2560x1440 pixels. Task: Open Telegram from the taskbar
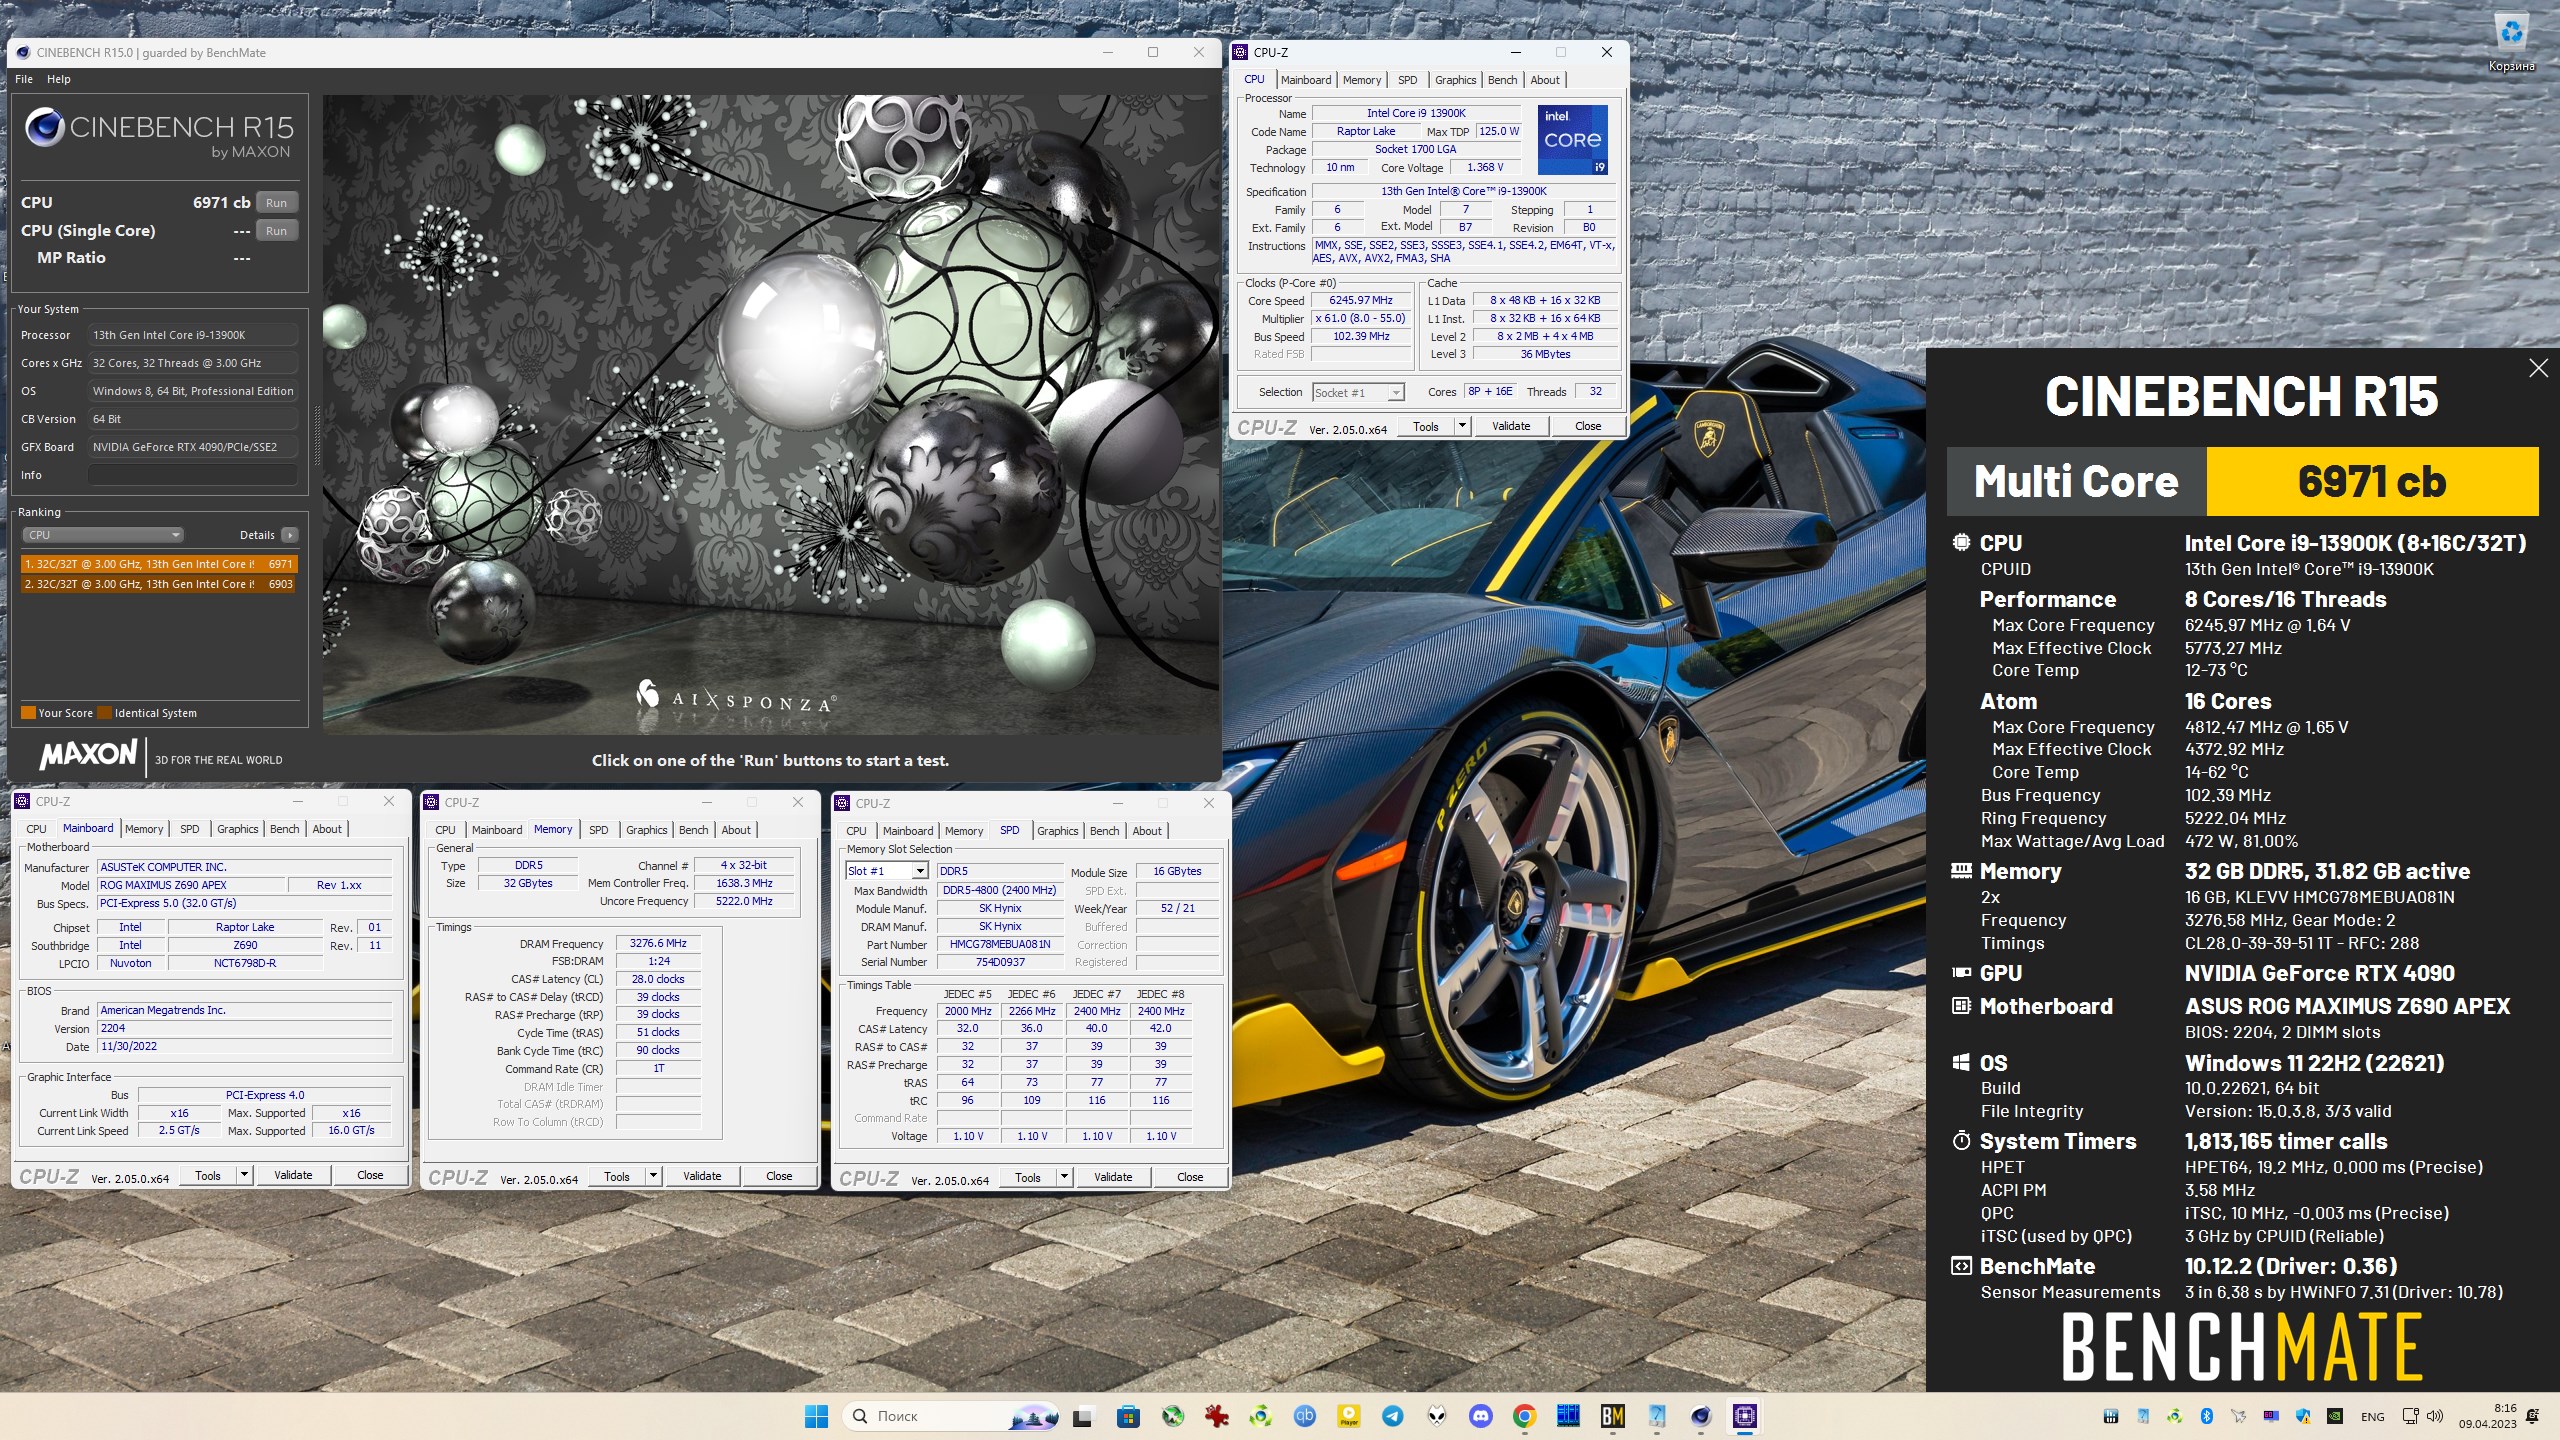point(1392,1416)
